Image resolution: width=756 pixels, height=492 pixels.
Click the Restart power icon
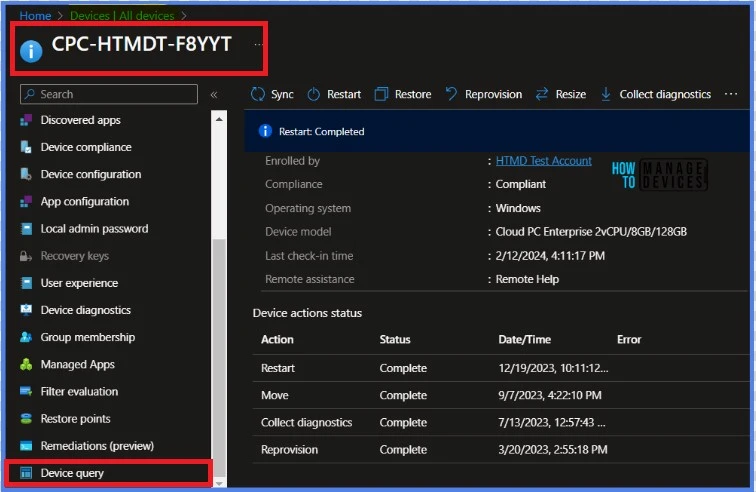tap(313, 94)
